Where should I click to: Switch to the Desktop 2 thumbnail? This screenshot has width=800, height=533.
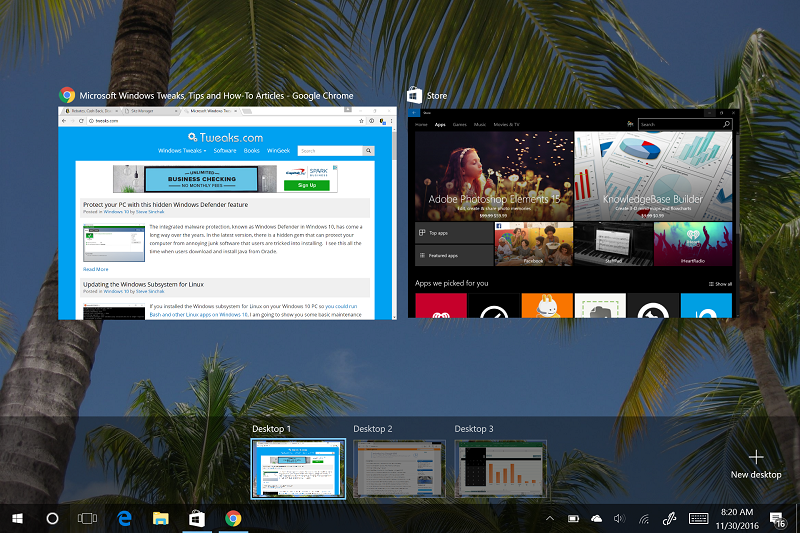pos(399,469)
